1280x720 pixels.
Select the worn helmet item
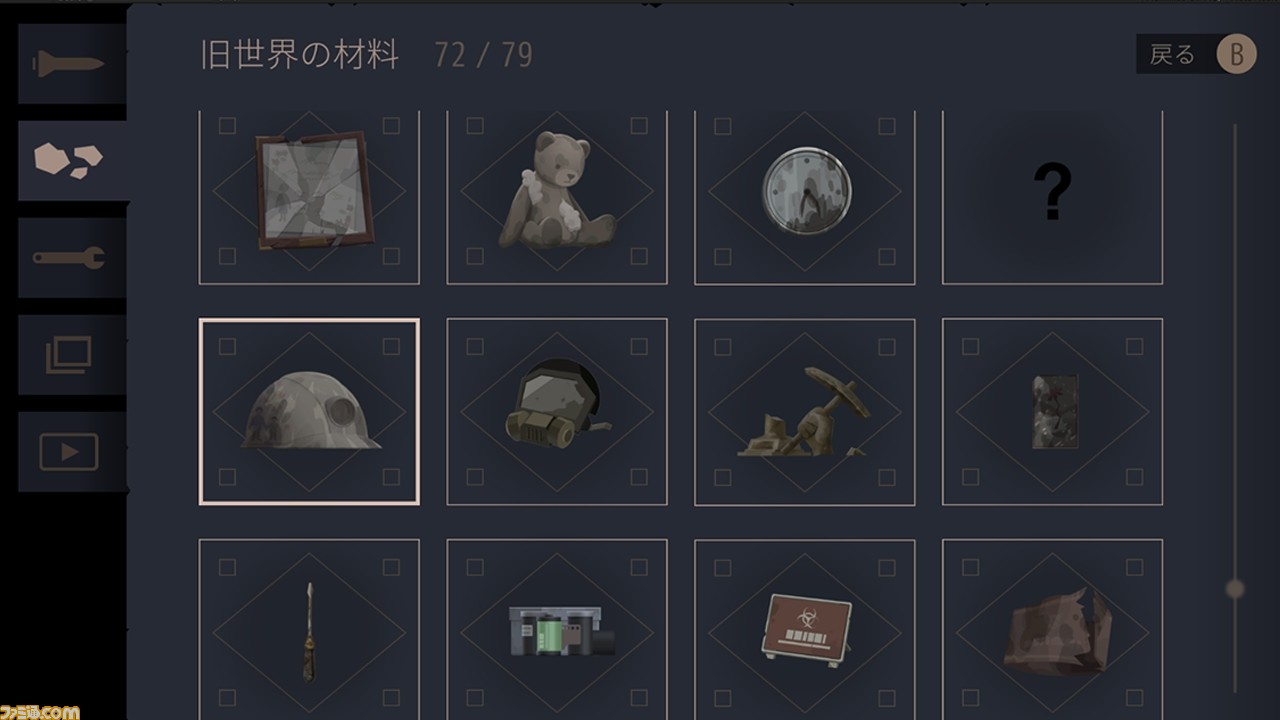tap(309, 412)
